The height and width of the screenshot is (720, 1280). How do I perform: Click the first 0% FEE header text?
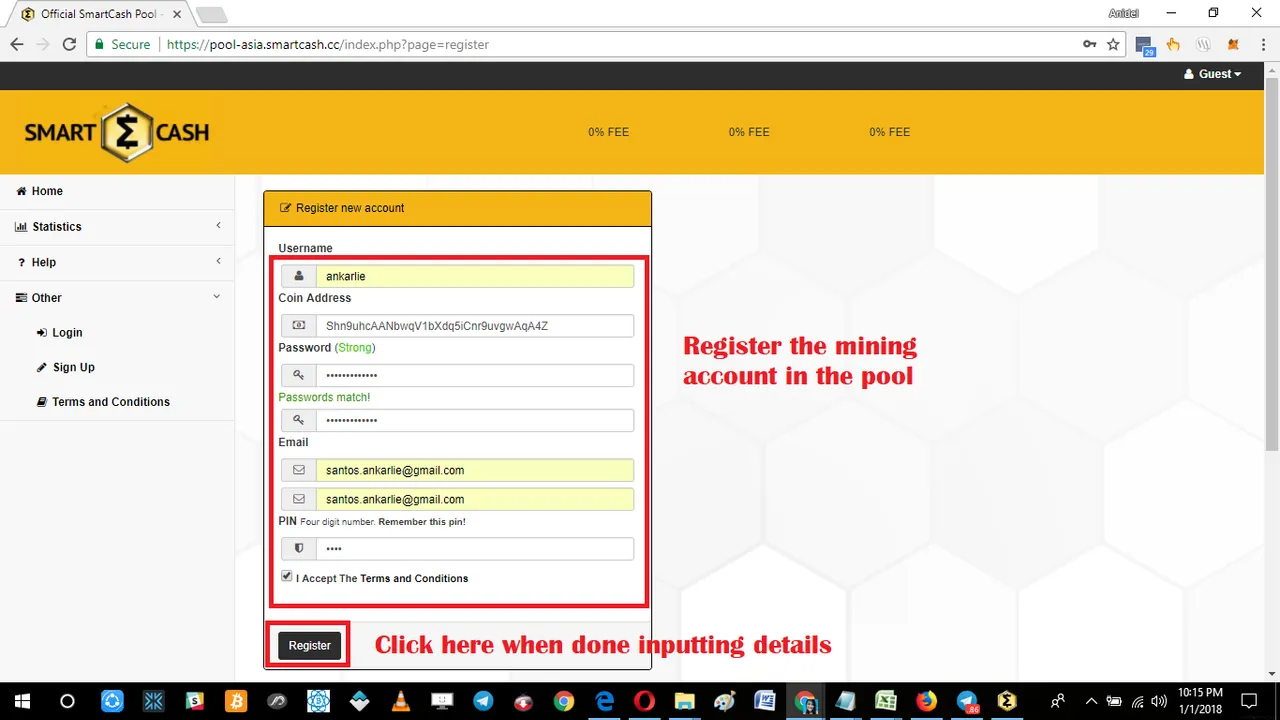pos(608,132)
